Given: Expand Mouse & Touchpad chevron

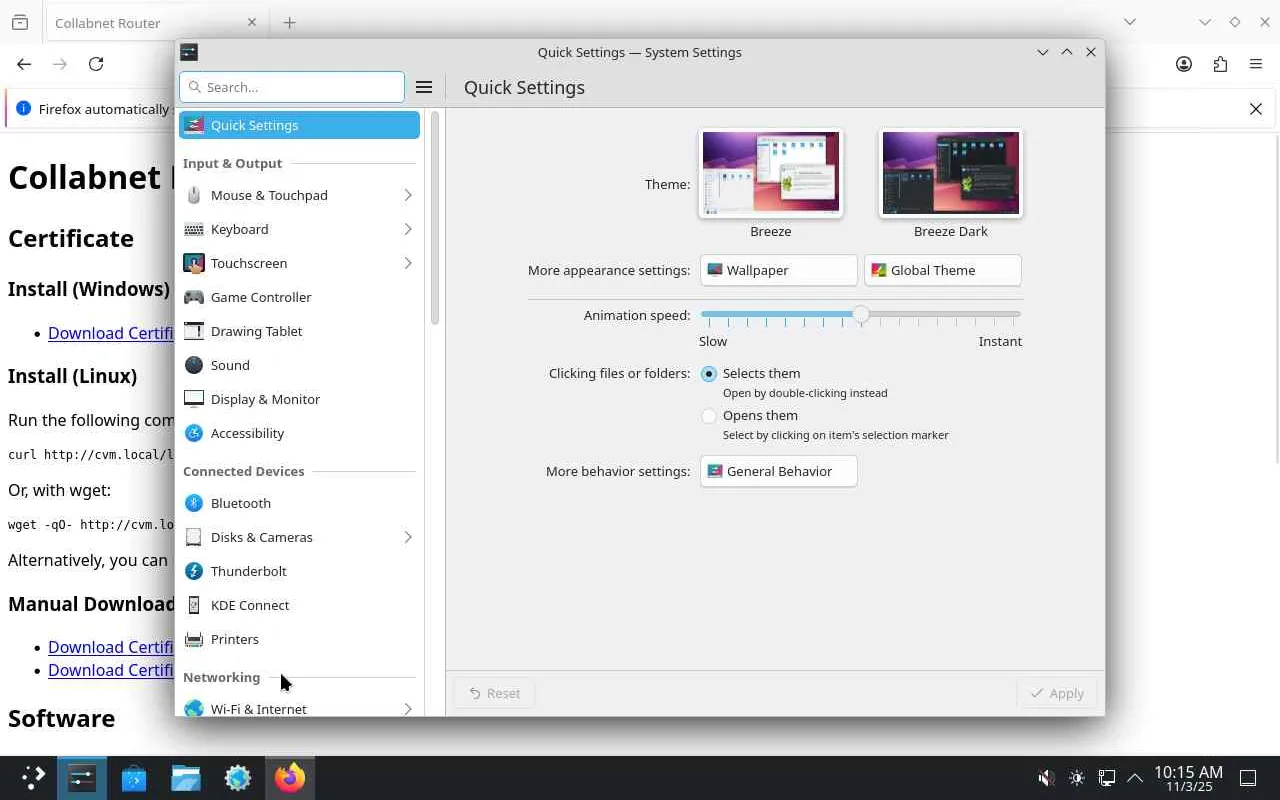Looking at the screenshot, I should (x=408, y=195).
